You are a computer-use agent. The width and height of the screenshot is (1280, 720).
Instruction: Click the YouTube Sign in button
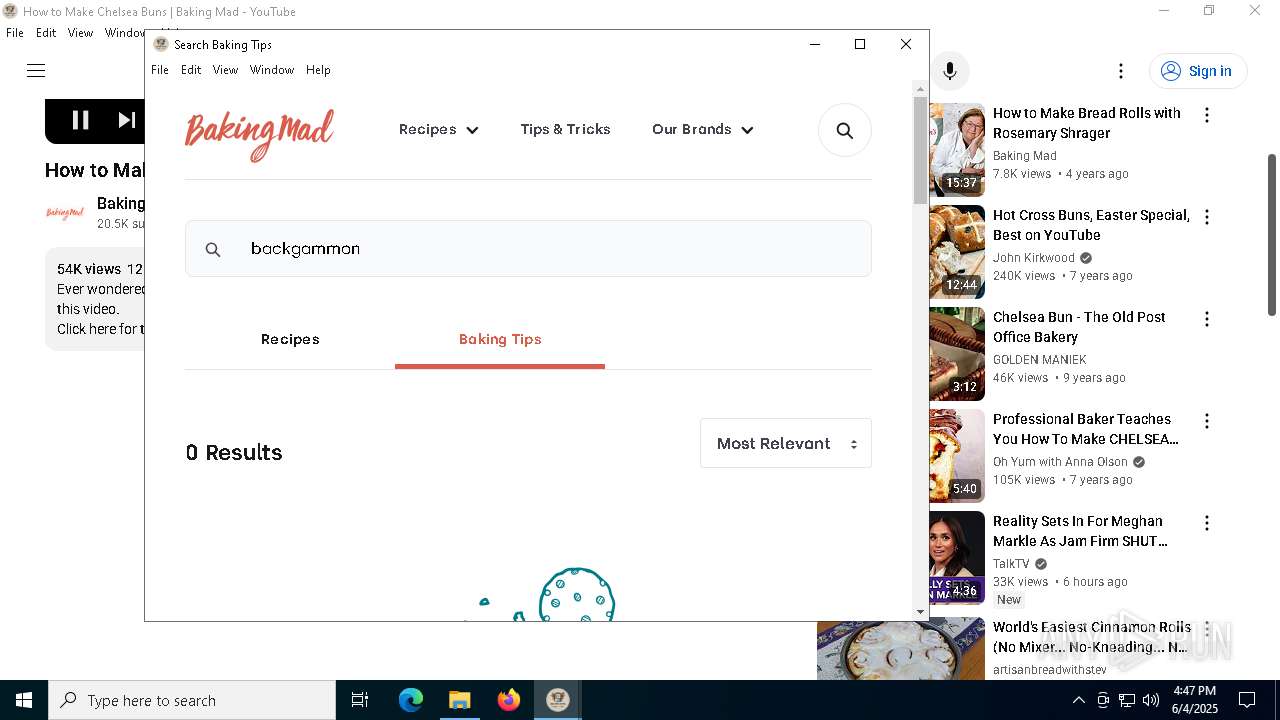[x=1198, y=71]
